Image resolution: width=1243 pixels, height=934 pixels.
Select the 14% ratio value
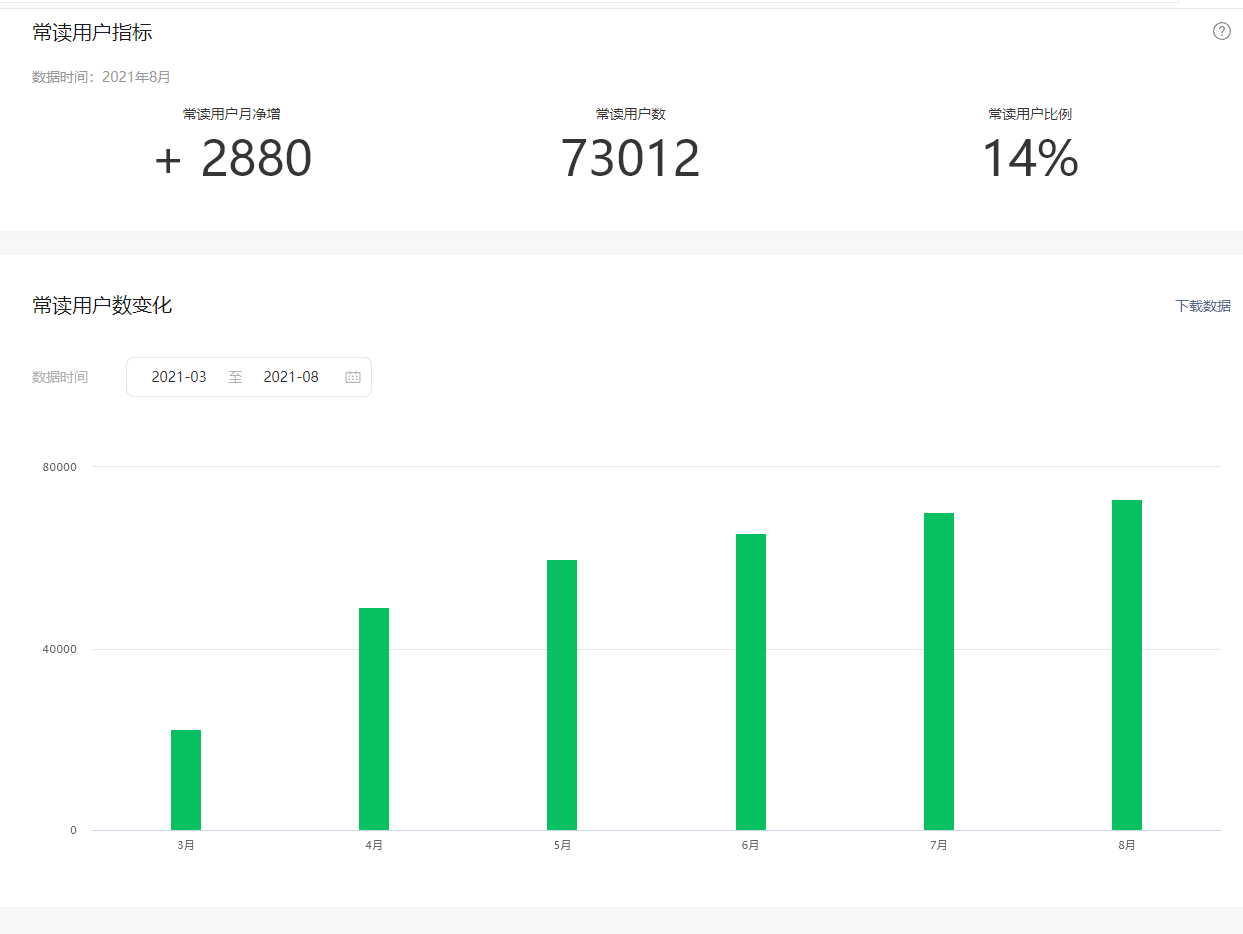click(x=1030, y=159)
